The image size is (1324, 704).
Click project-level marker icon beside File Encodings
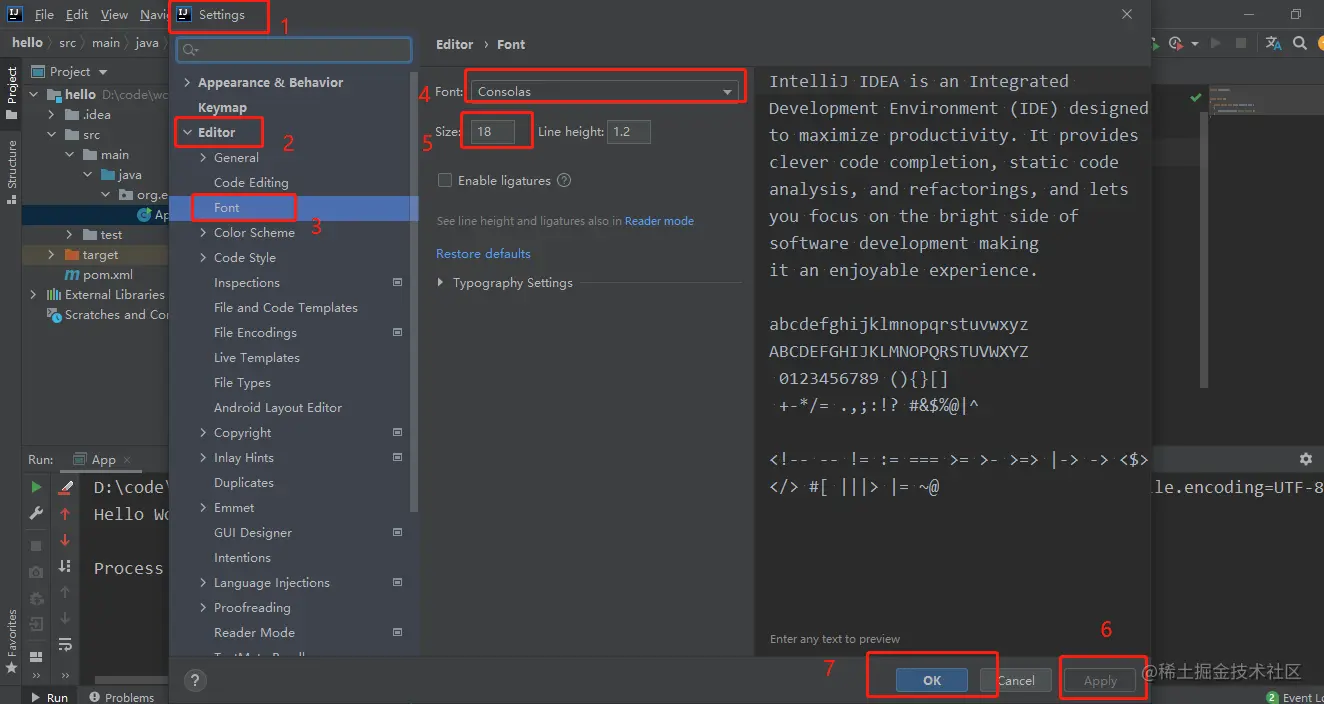tap(397, 333)
